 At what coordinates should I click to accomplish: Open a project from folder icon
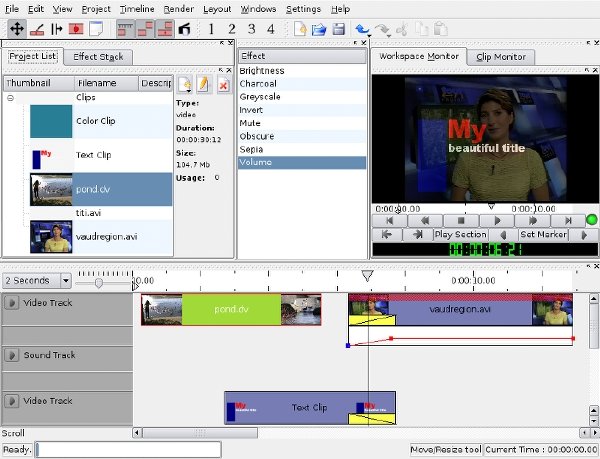pyautogui.click(x=319, y=29)
